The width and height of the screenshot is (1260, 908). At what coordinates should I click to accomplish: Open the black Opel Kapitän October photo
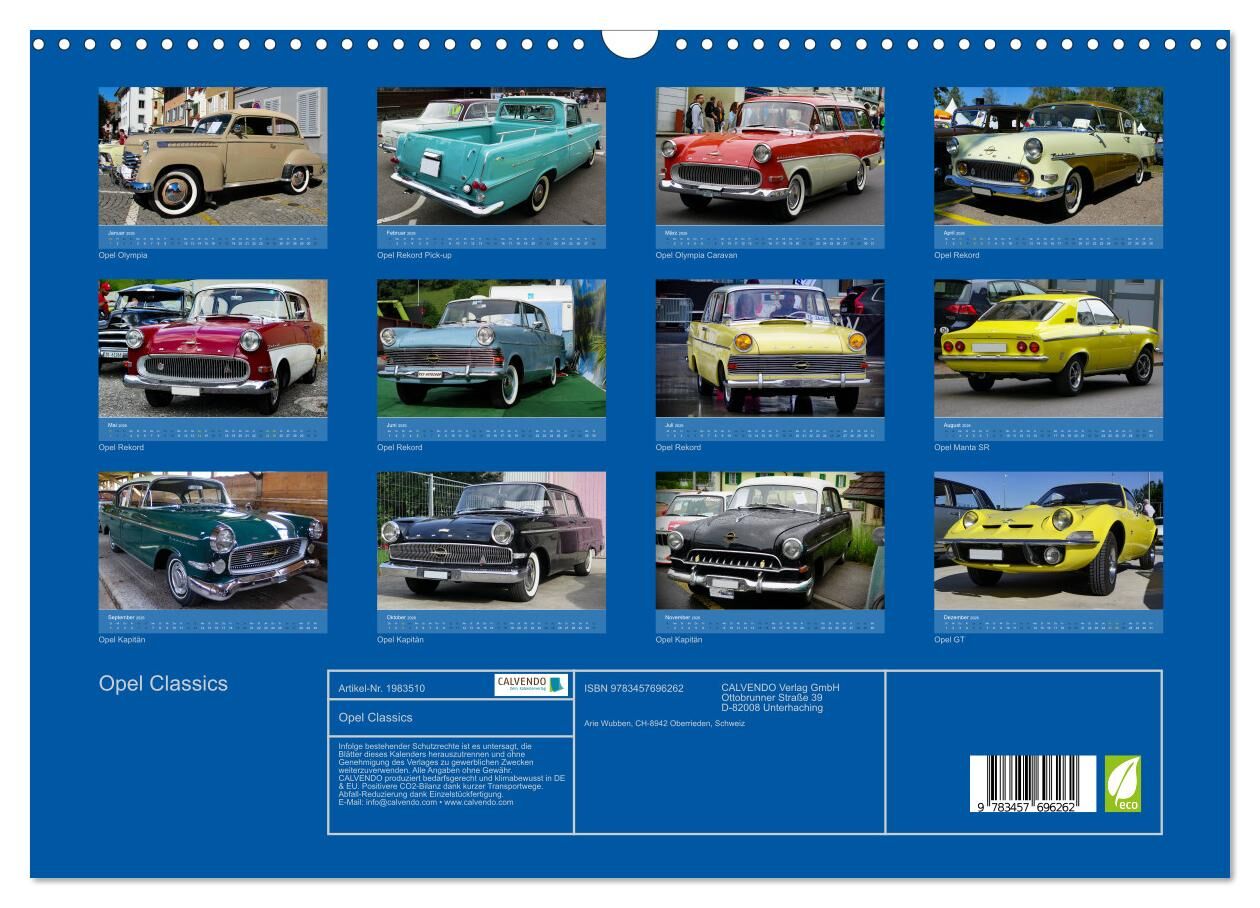[x=491, y=540]
